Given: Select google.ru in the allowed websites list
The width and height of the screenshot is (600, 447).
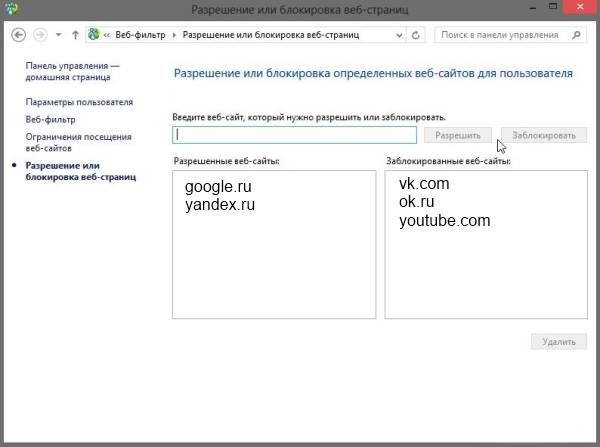Looking at the screenshot, I should [x=220, y=186].
